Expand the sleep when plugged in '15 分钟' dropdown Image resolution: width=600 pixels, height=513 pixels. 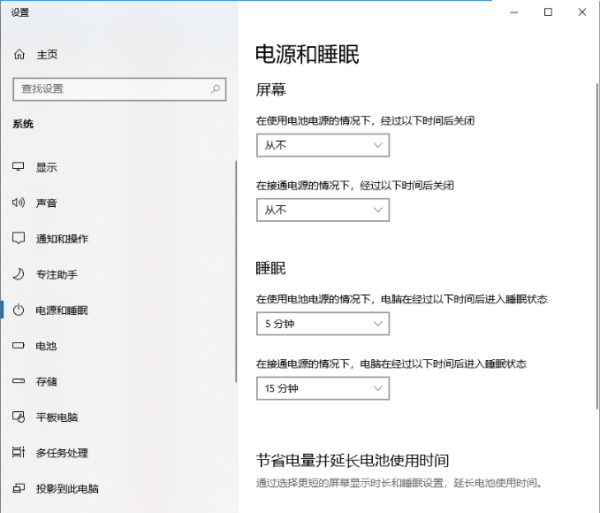coord(322,388)
